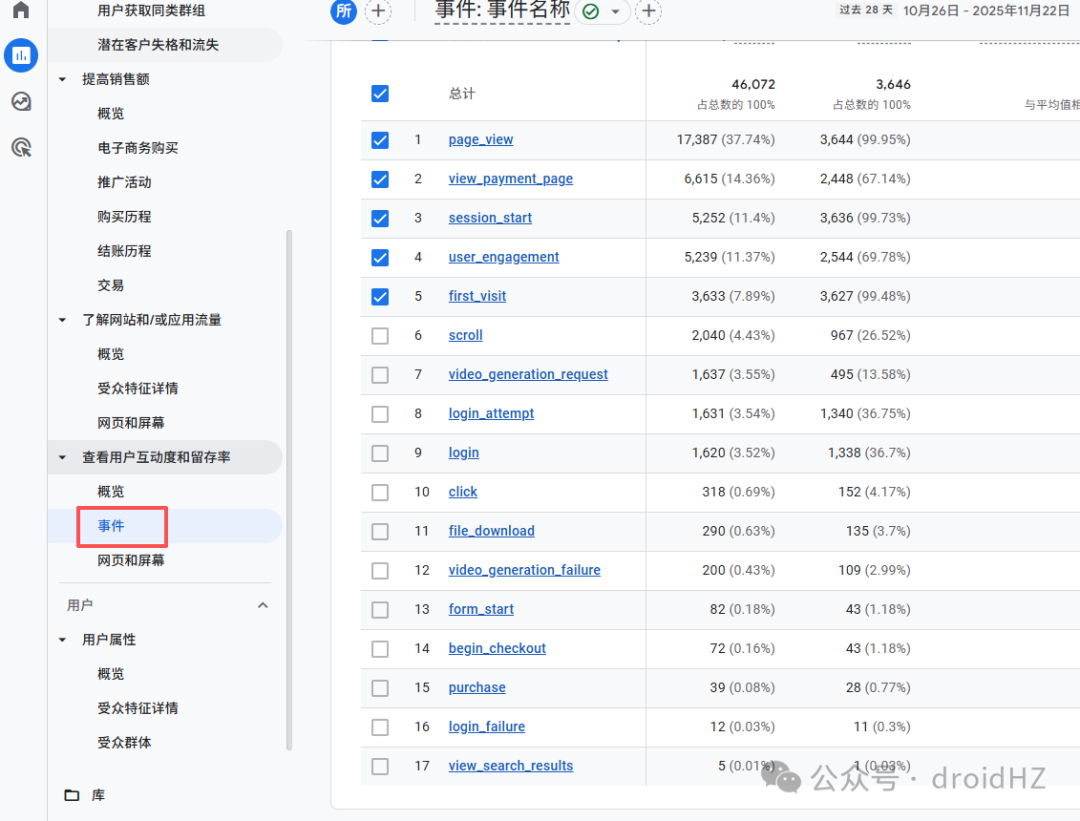Open the Explore icon in left rail
The image size is (1080, 821).
click(21, 101)
